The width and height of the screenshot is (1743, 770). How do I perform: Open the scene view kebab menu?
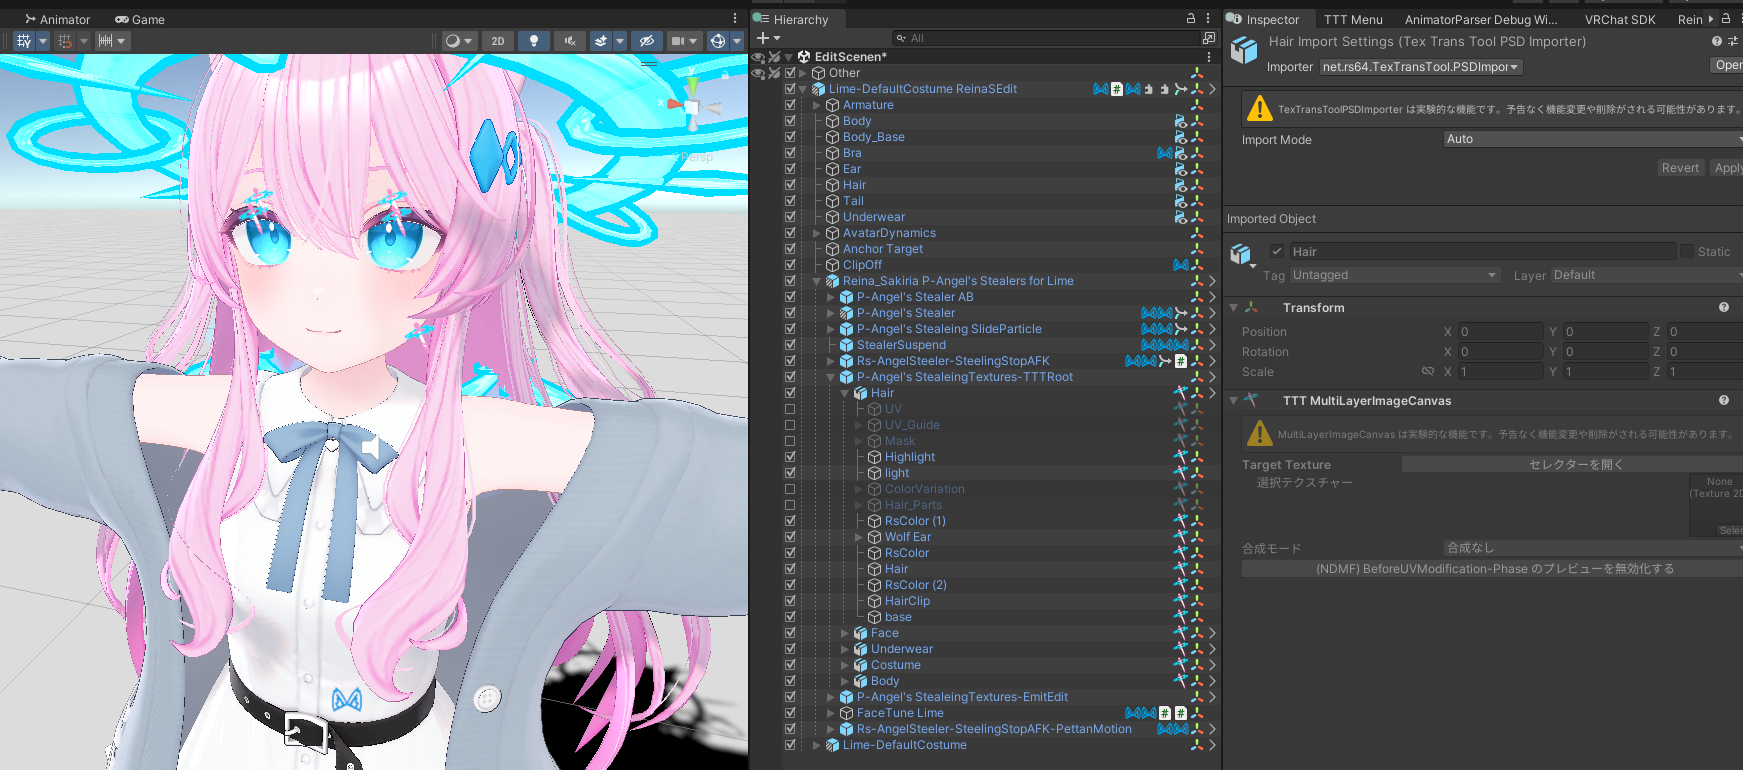735,19
